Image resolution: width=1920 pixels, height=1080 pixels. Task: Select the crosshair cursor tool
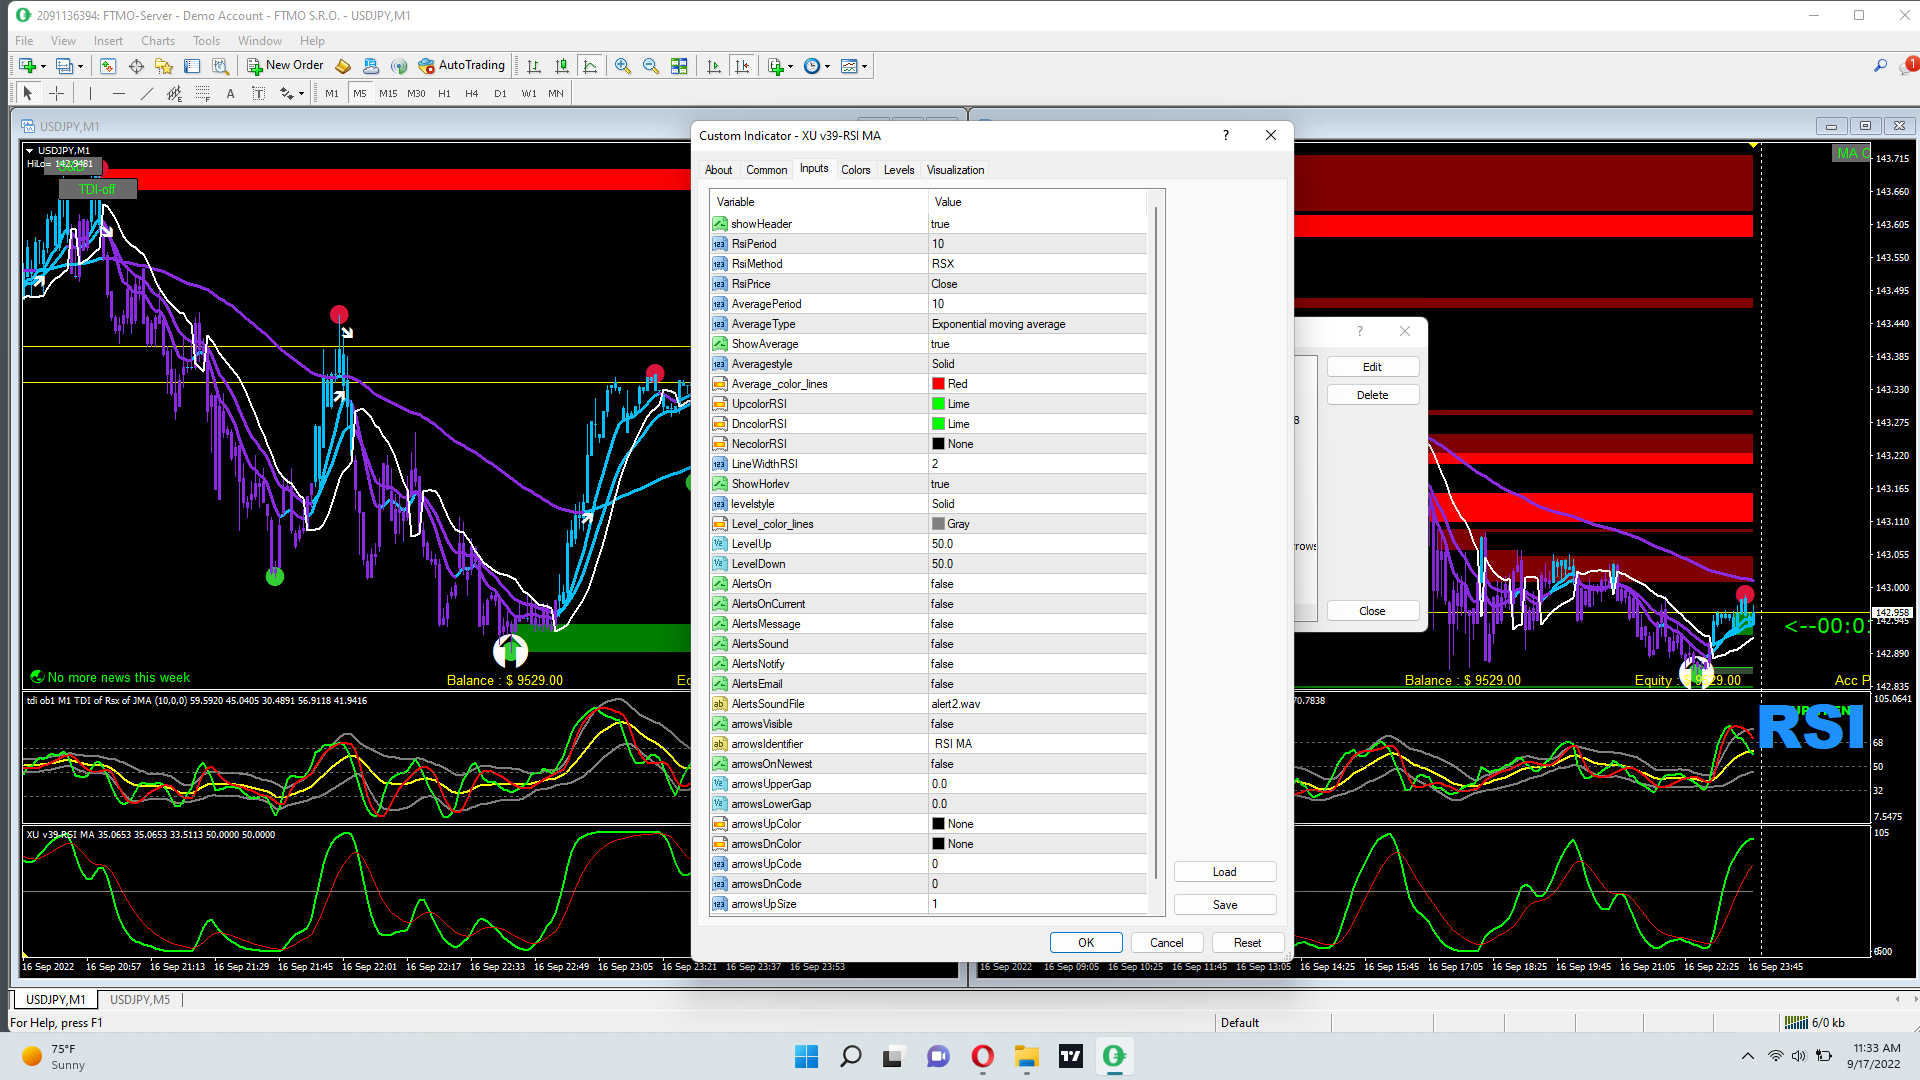57,93
